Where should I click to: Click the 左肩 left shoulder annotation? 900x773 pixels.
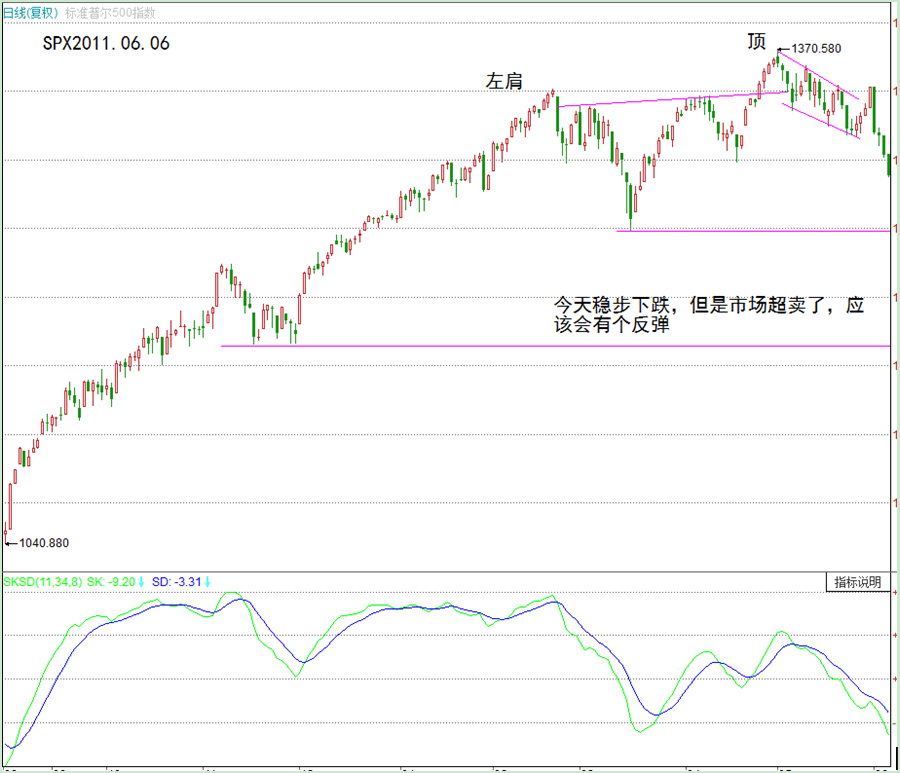click(504, 82)
